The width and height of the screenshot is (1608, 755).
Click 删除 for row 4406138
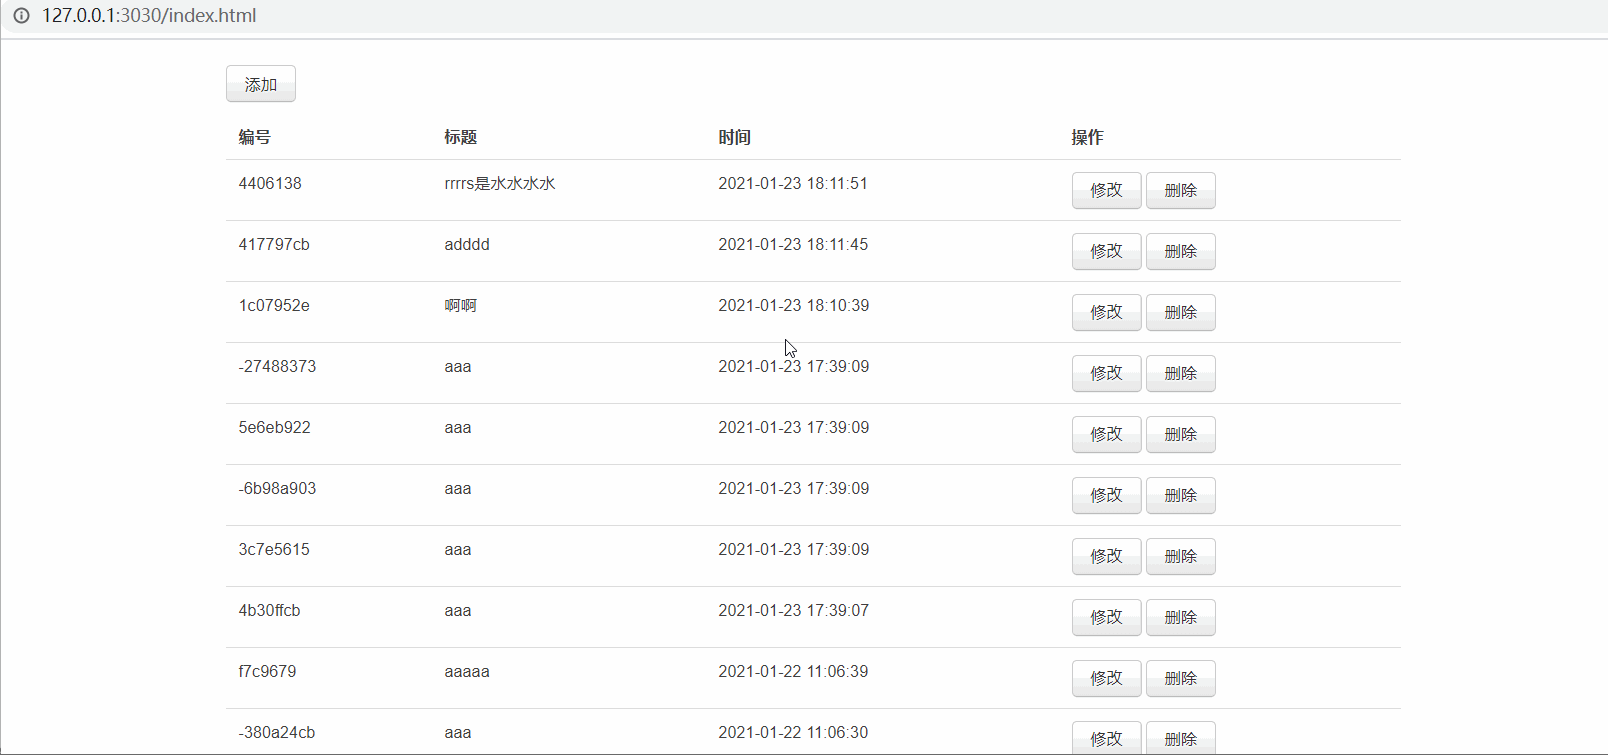[1181, 190]
